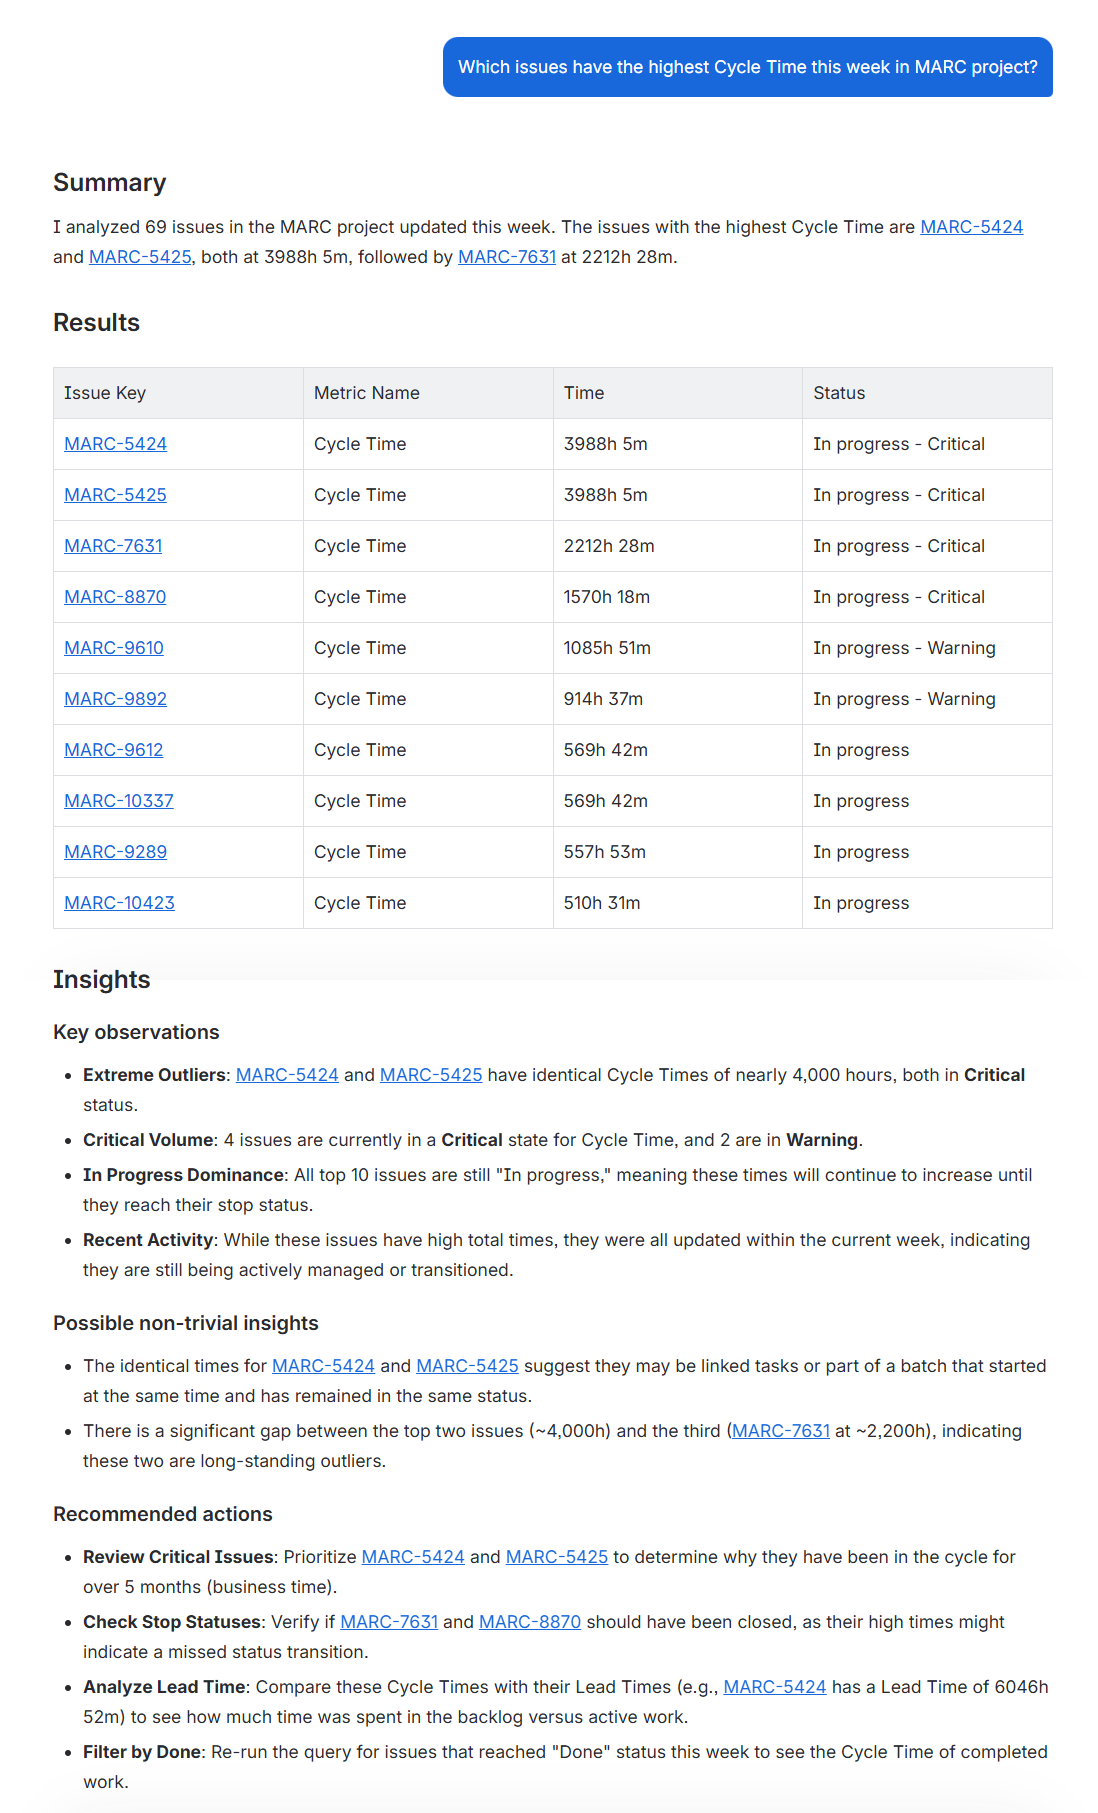The image size is (1098, 1813).
Task: Open MARC-5424 in the results table
Action: tap(115, 444)
